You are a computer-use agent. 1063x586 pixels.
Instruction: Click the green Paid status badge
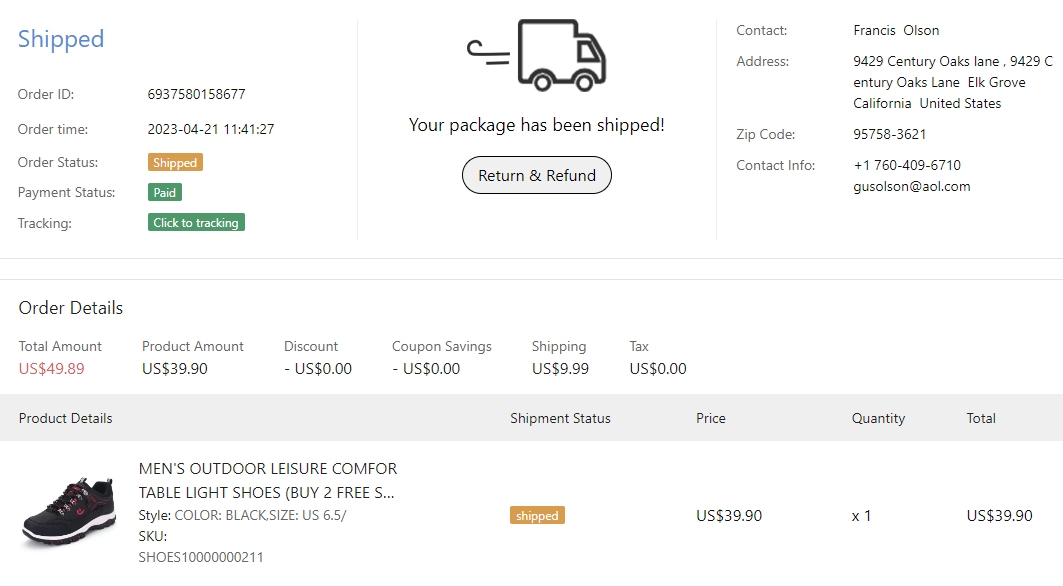point(165,193)
